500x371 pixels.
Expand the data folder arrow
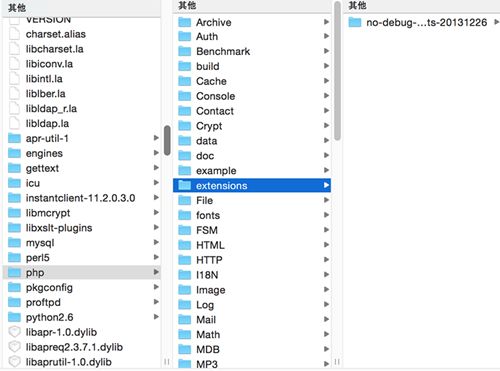326,140
